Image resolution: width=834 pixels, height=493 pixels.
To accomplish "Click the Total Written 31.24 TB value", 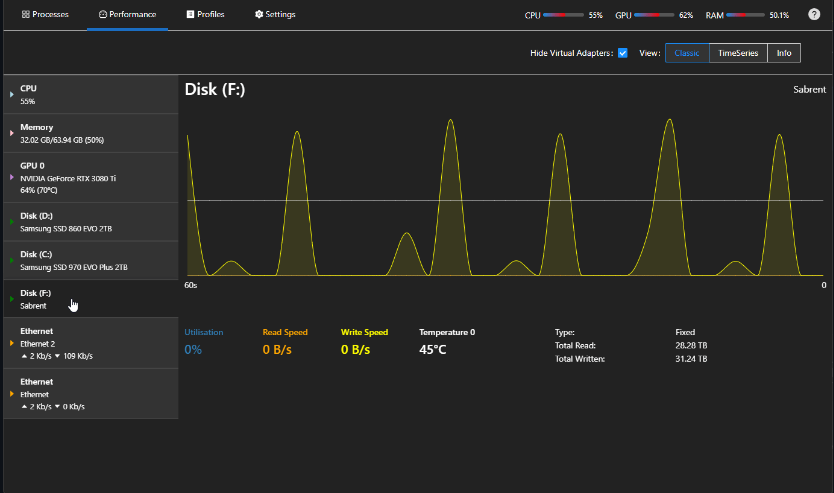I will (x=691, y=359).
